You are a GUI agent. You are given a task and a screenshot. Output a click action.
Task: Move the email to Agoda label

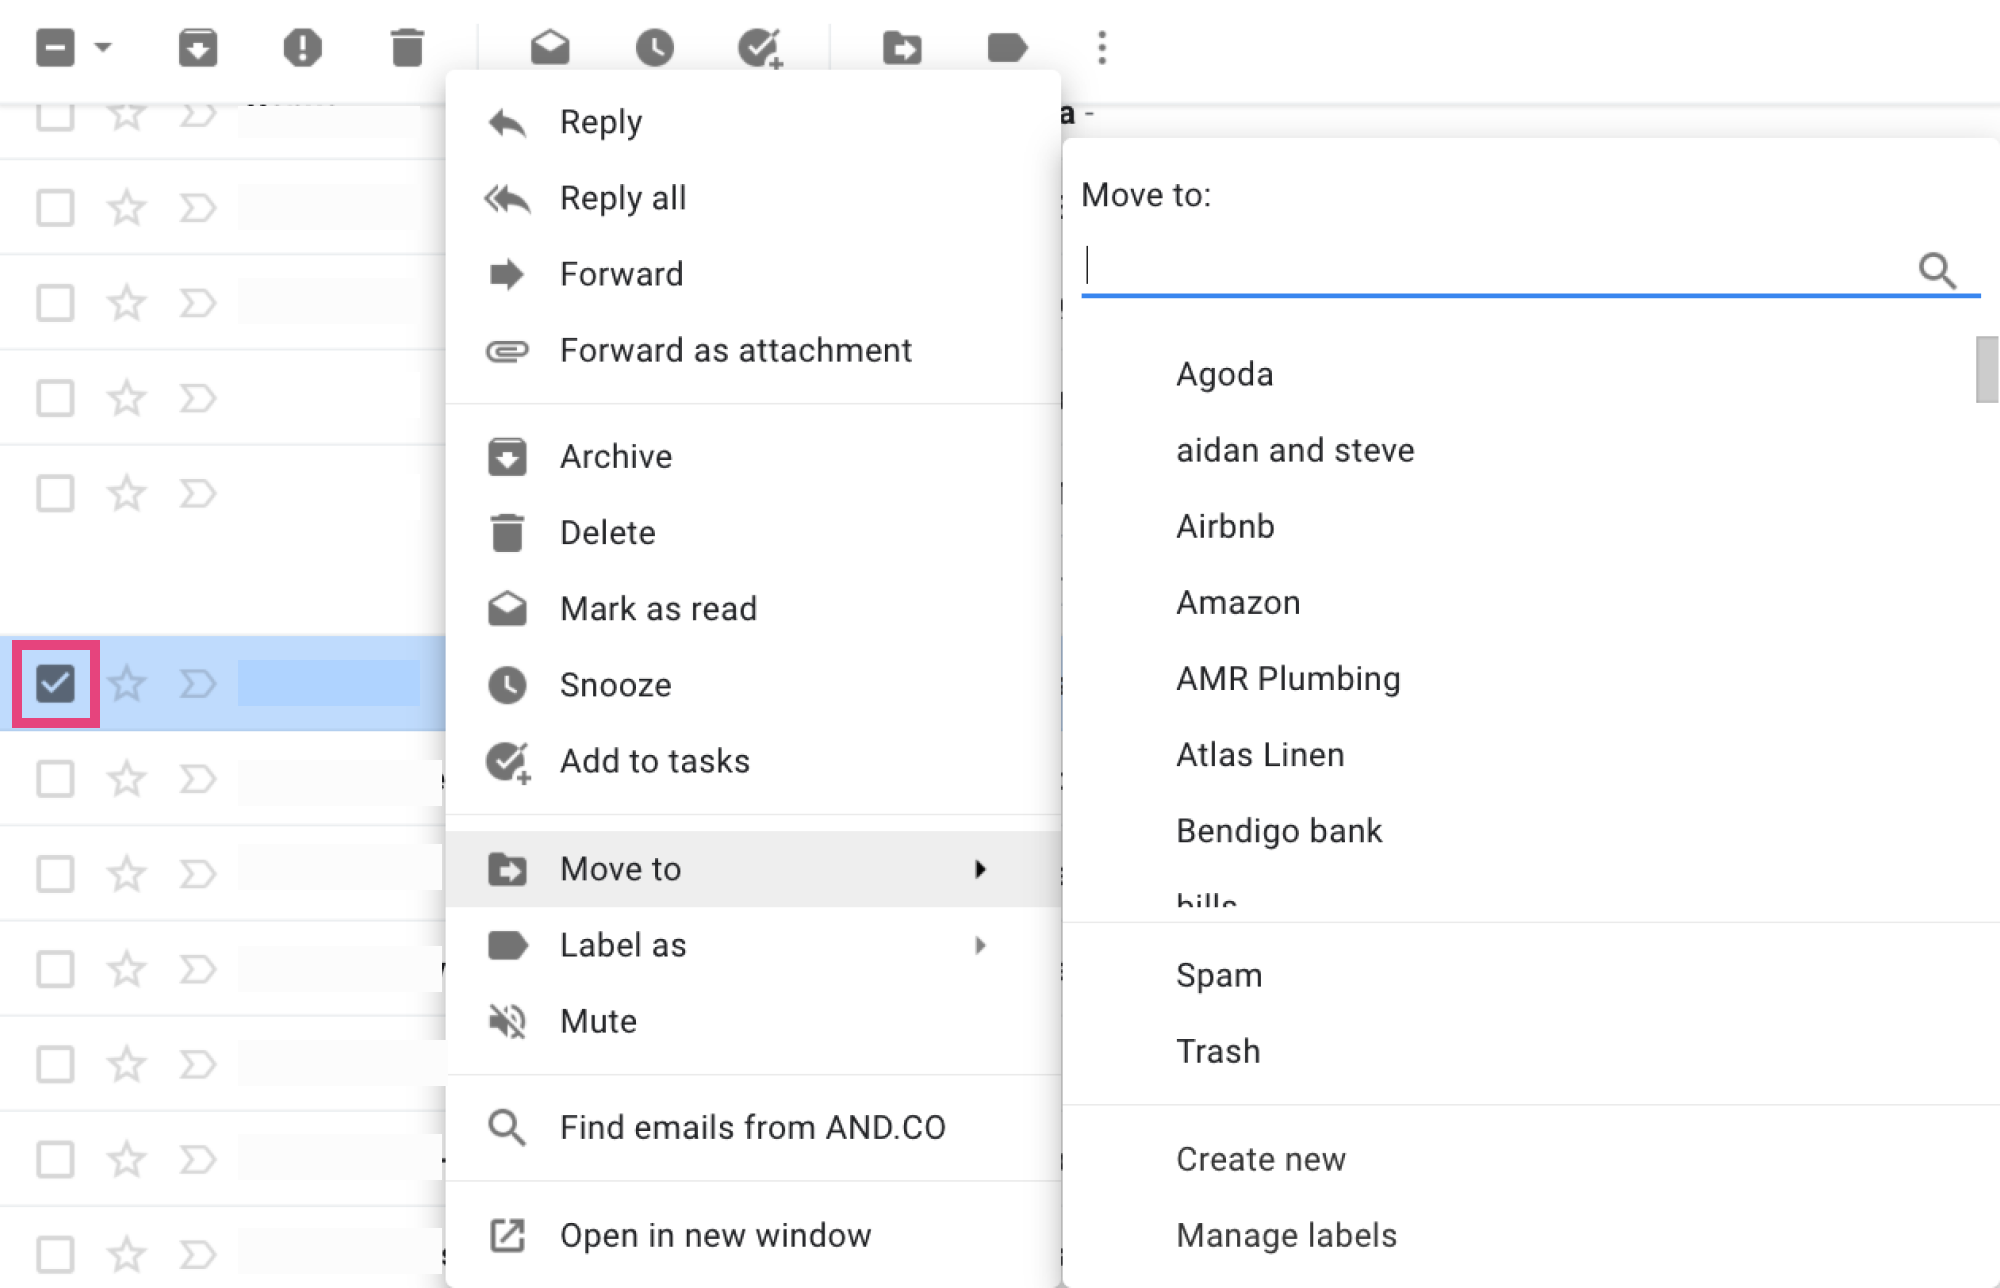click(1224, 374)
